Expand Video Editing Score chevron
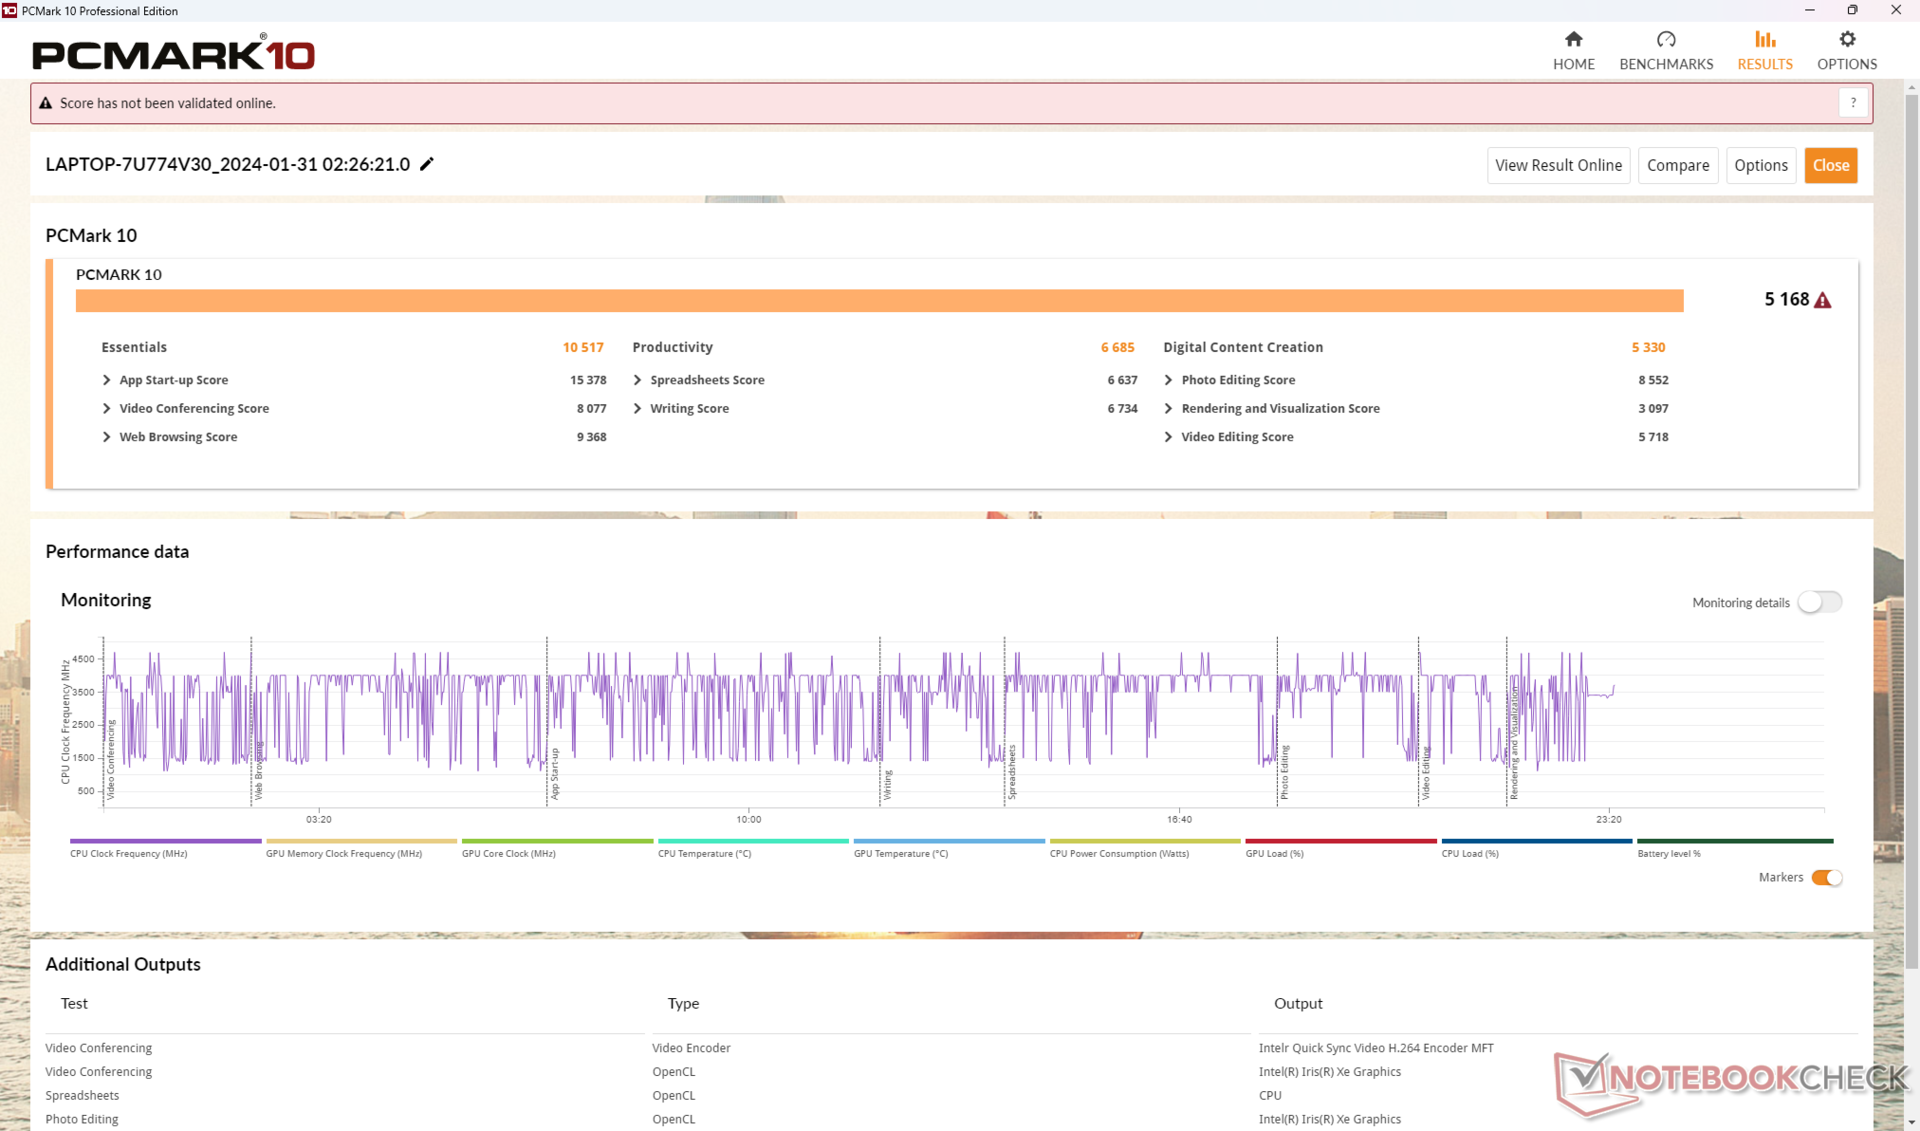This screenshot has height=1131, width=1920. tap(1168, 437)
